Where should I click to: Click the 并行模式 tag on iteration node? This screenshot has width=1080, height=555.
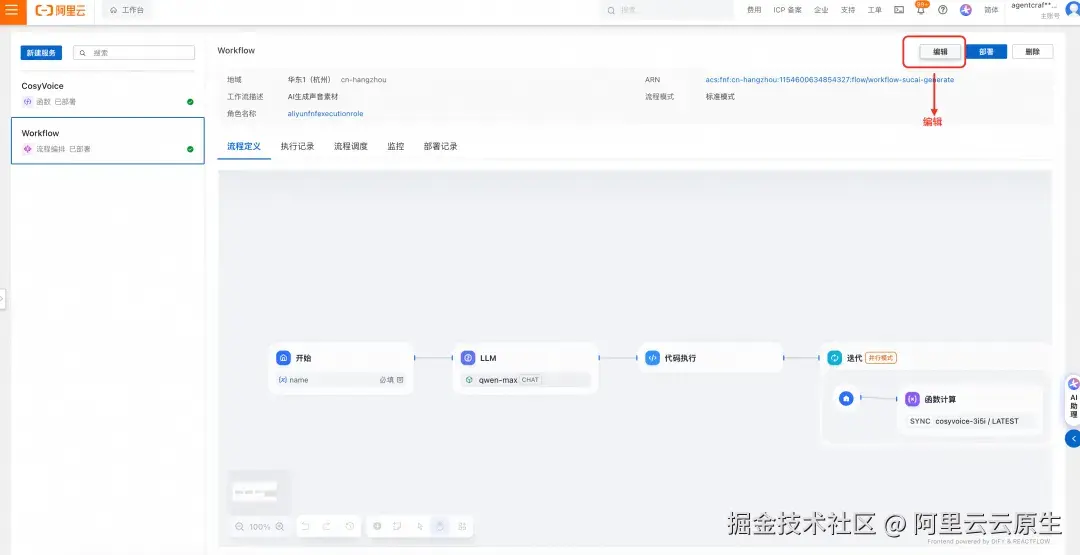(881, 358)
